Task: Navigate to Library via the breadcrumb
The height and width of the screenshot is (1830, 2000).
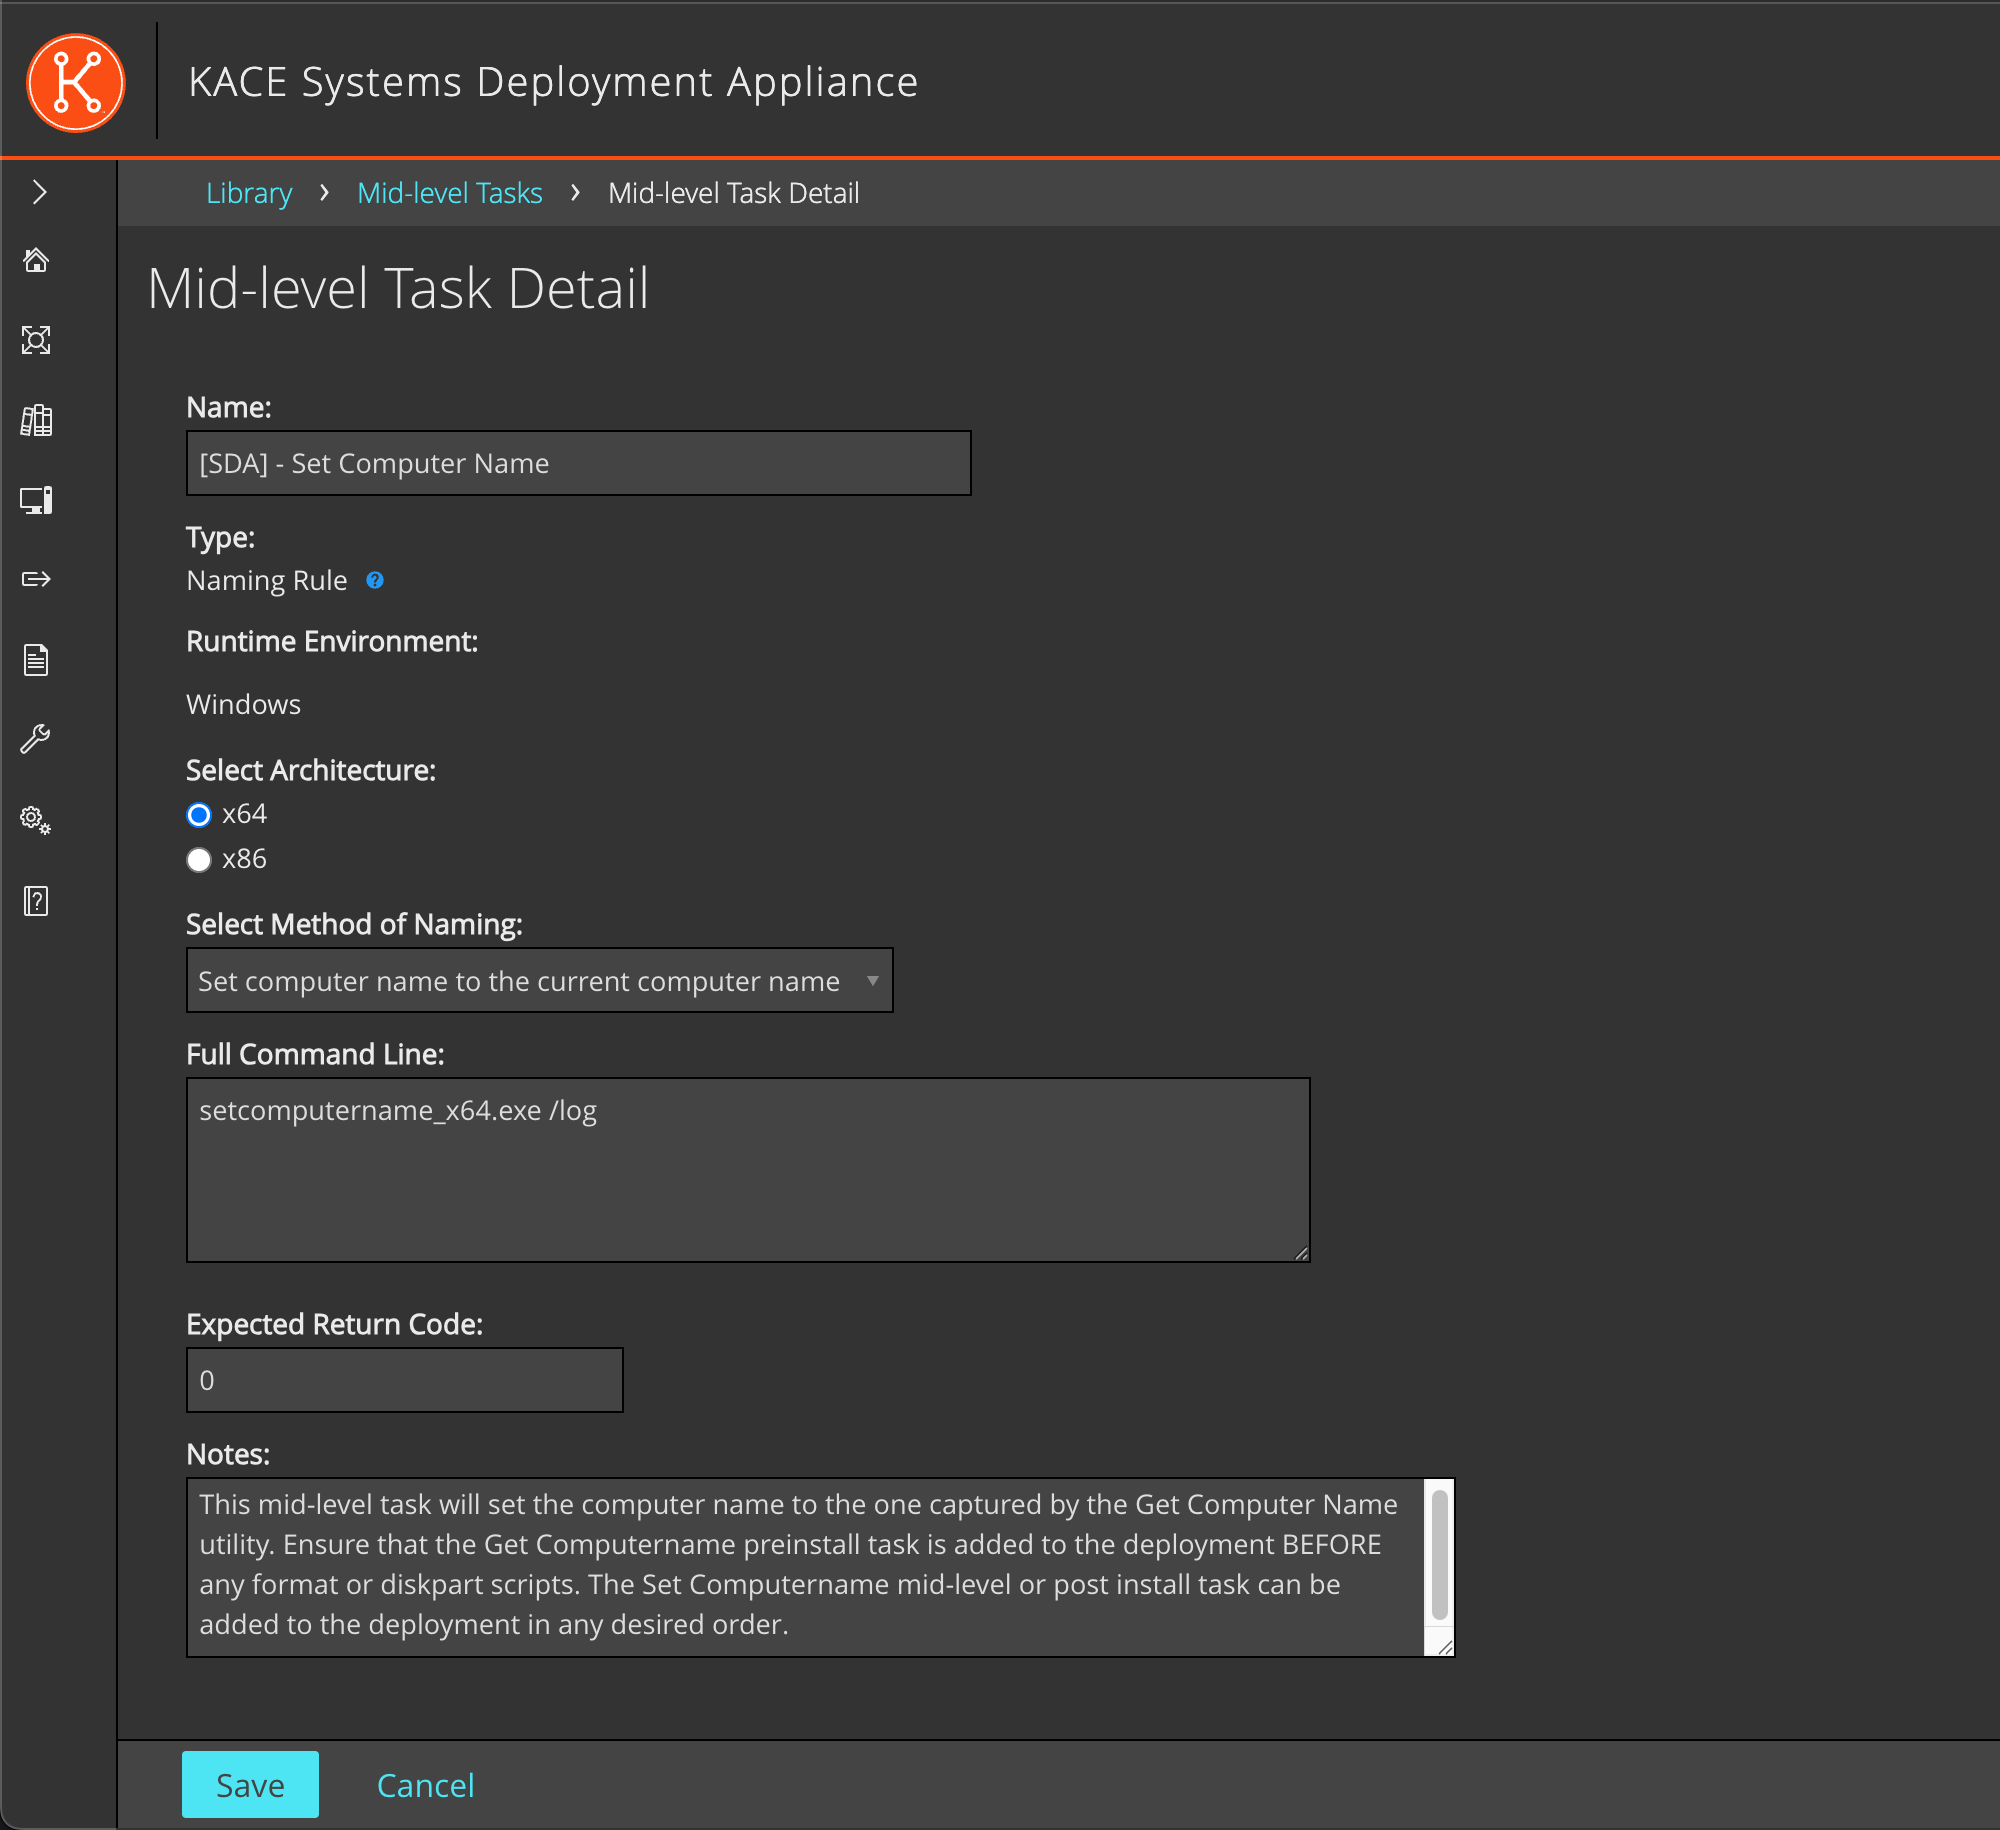Action: (248, 192)
